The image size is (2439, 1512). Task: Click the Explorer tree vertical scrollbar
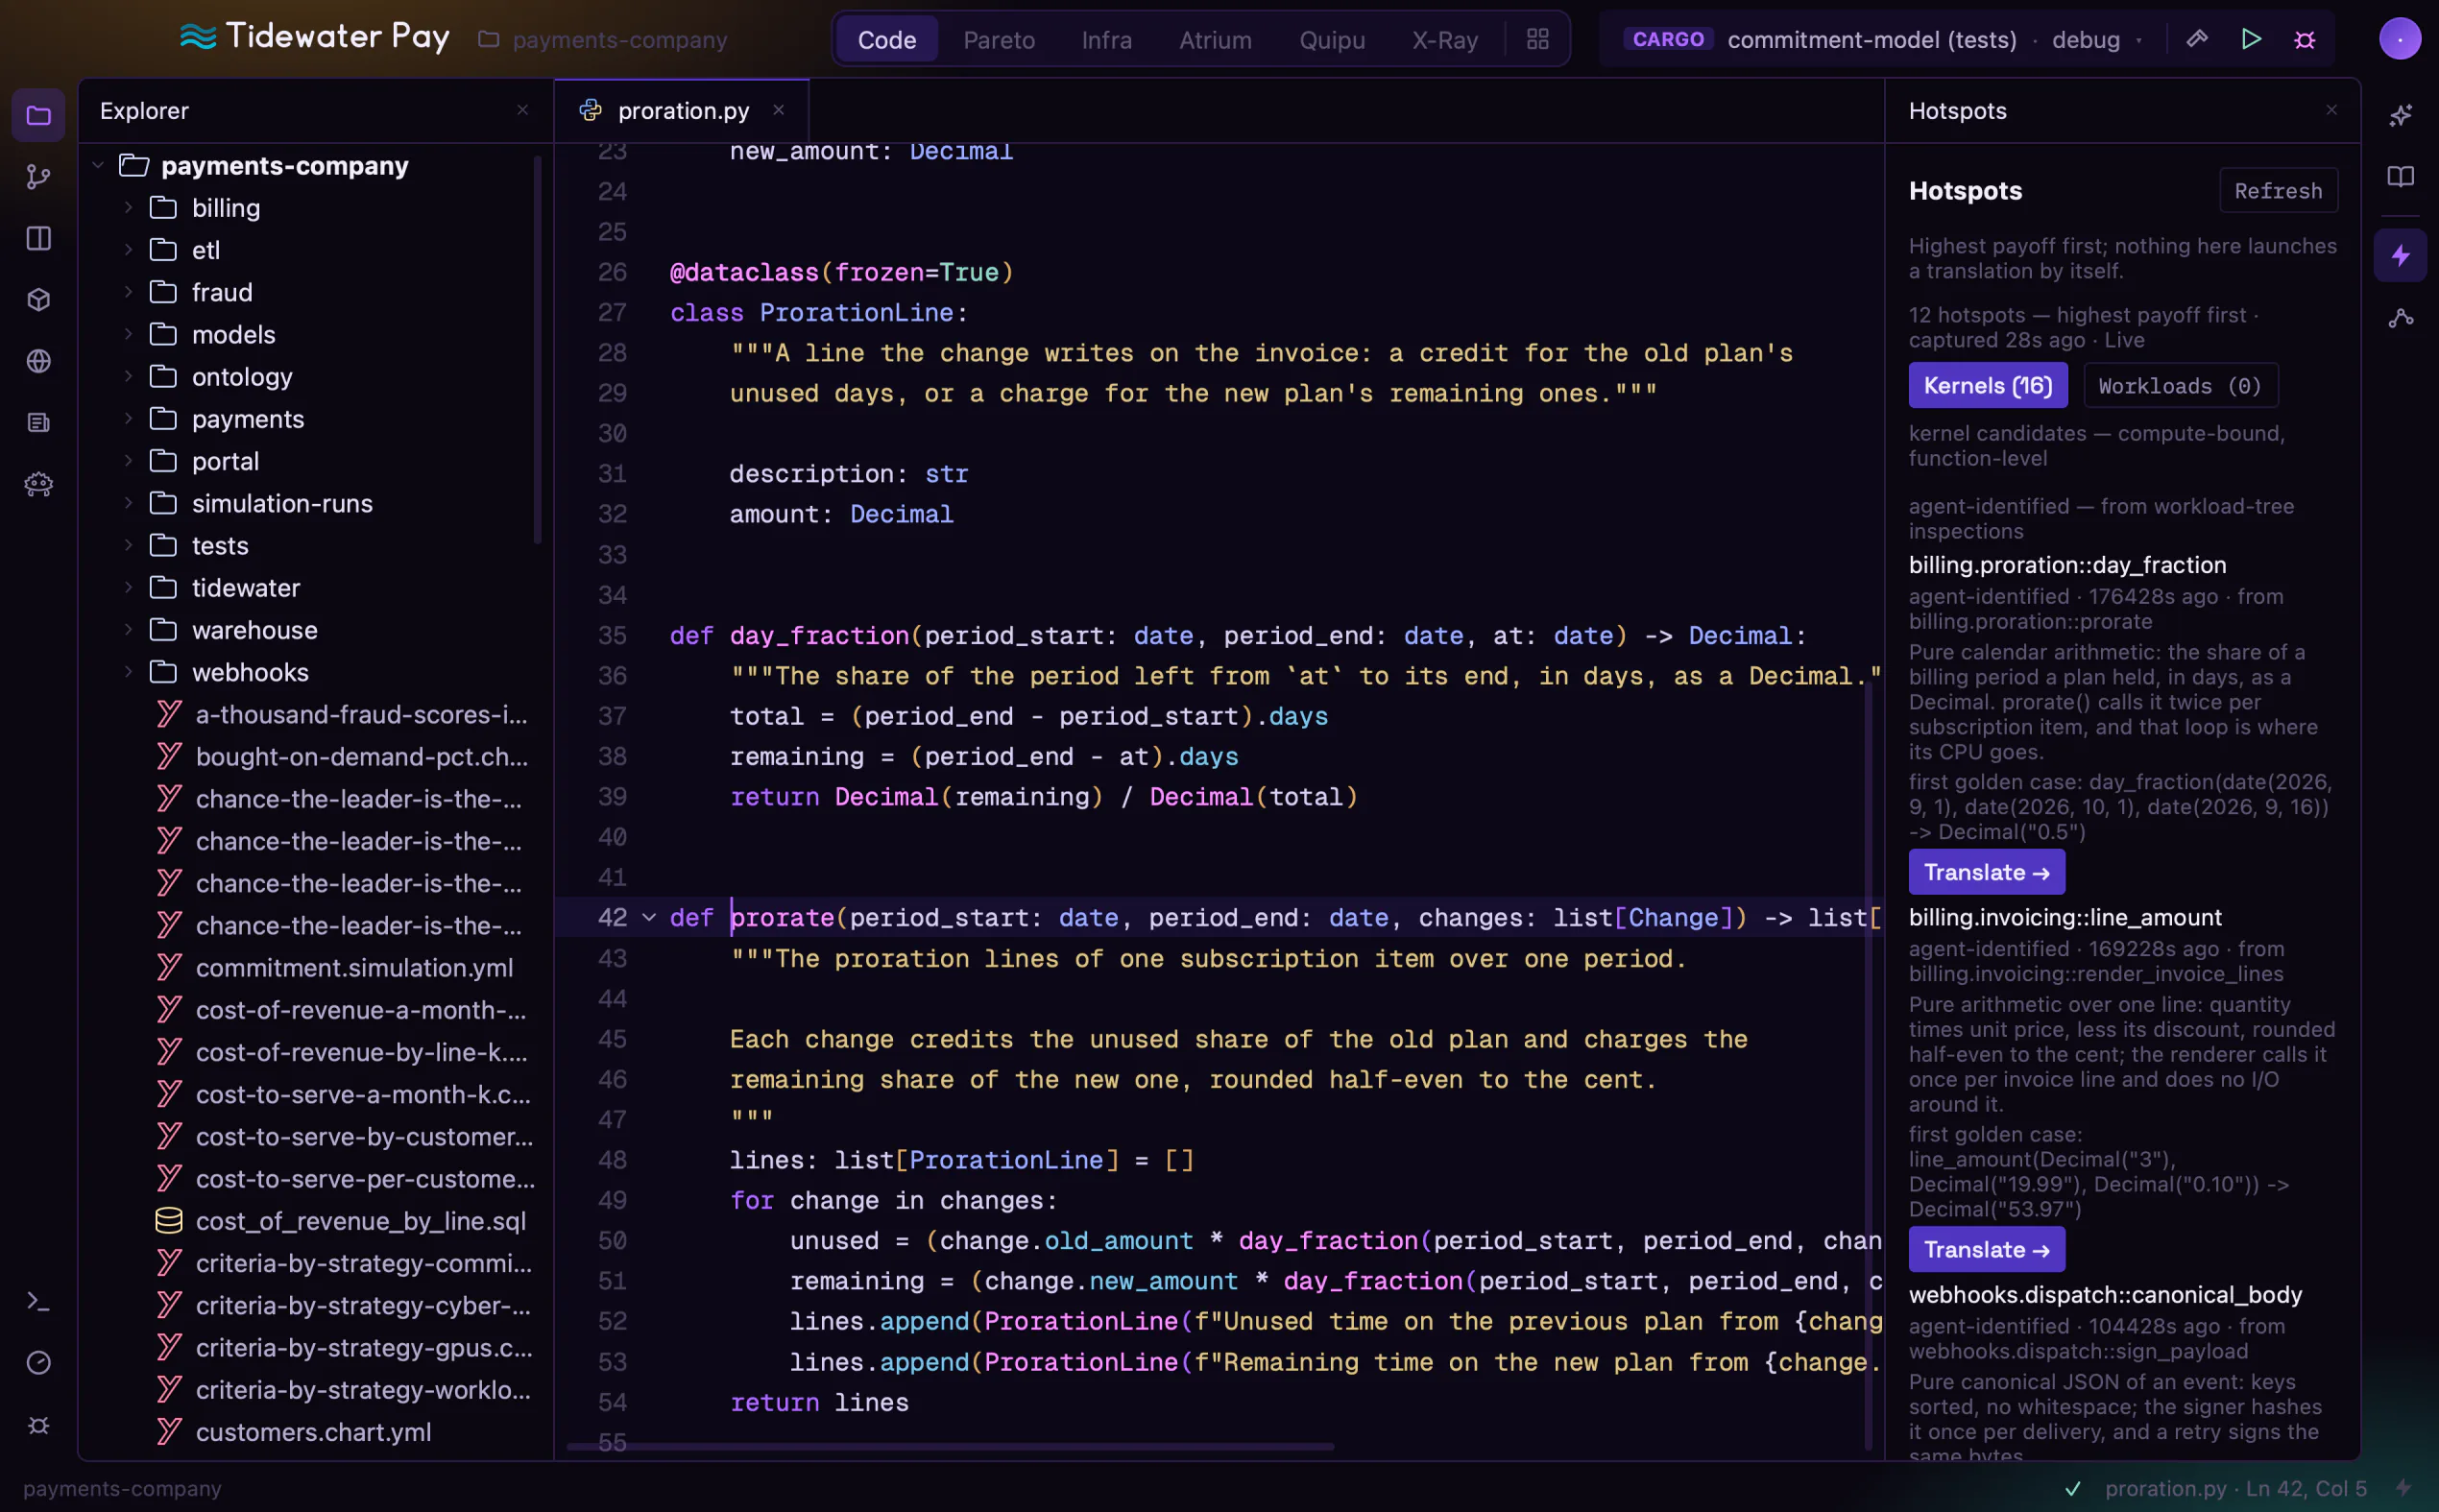click(538, 350)
